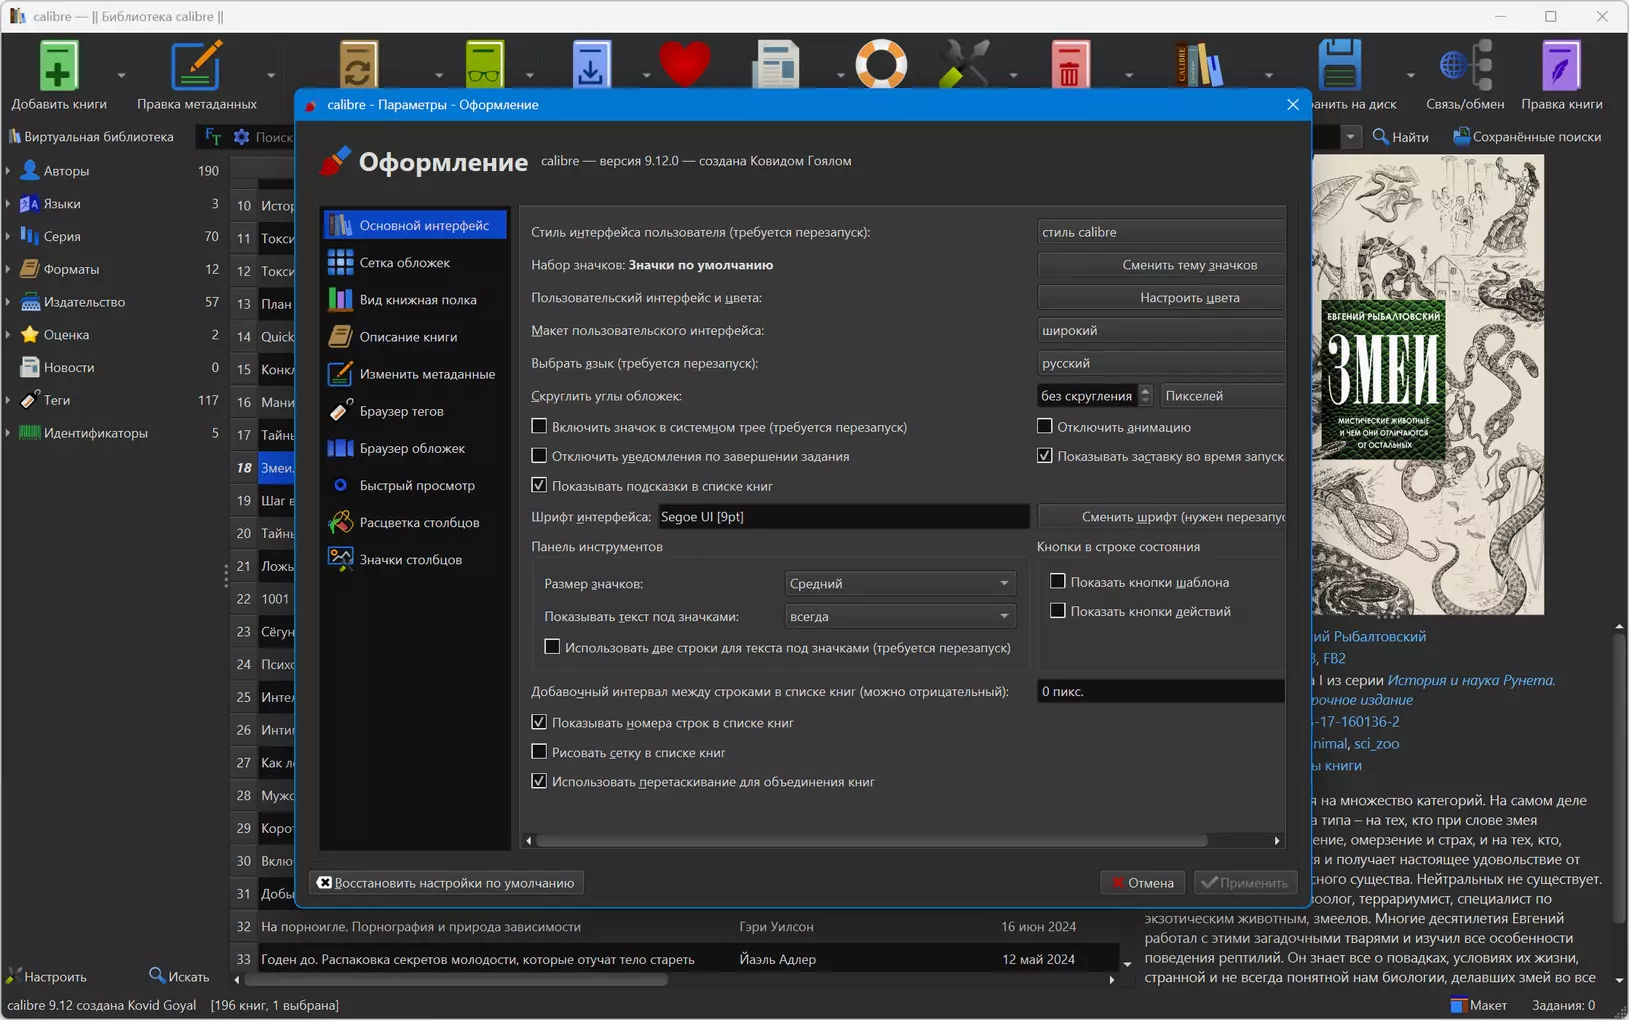Toggle show row numbers in book list
The height and width of the screenshot is (1020, 1629).
[x=539, y=722]
